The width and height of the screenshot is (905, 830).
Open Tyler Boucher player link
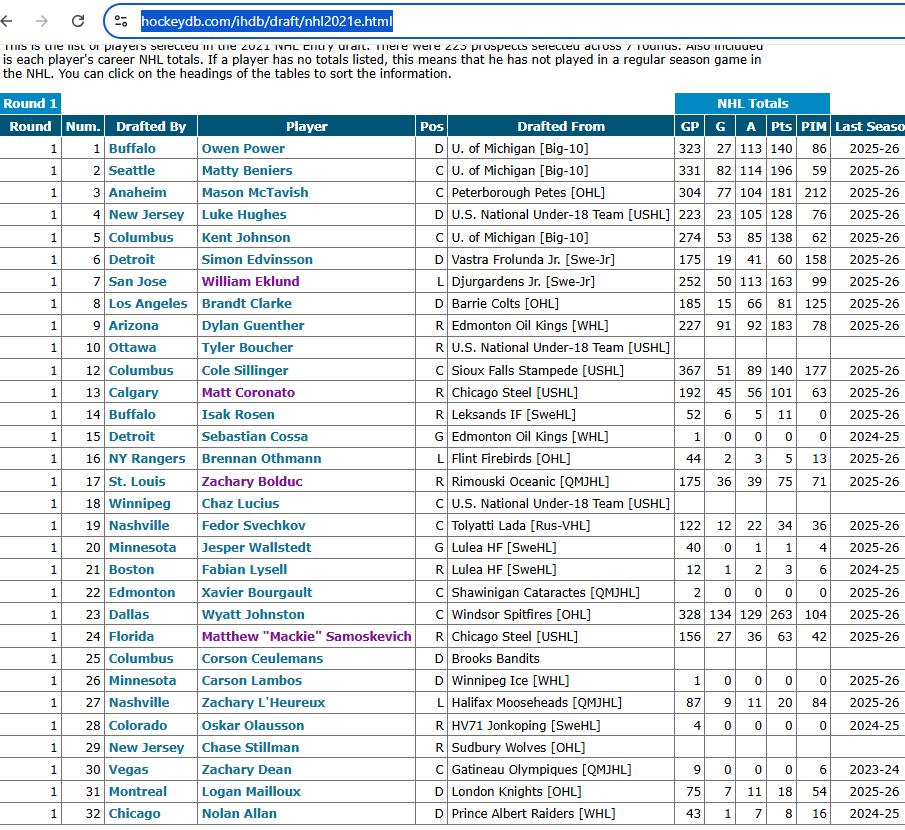click(247, 347)
